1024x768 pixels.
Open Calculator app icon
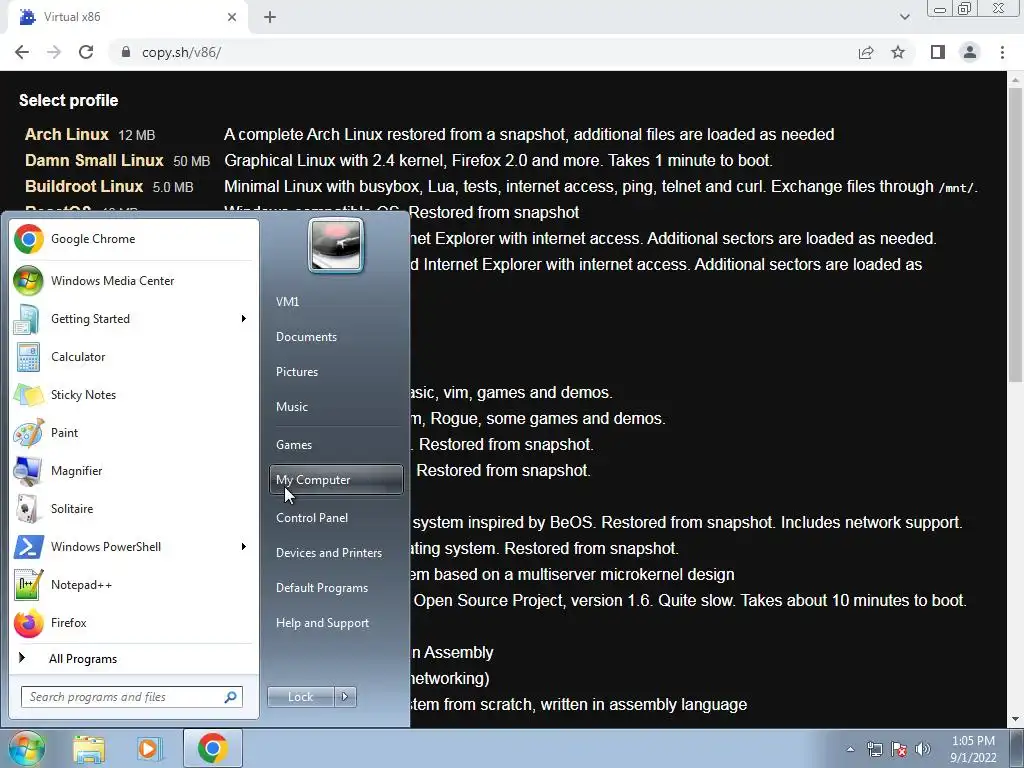(29, 357)
